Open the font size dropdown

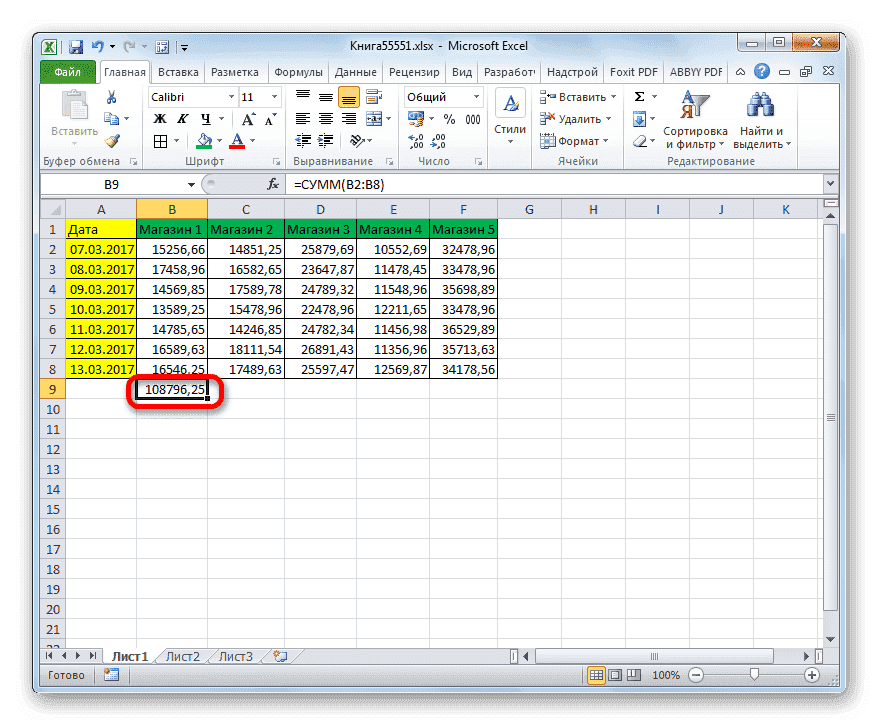[x=273, y=97]
